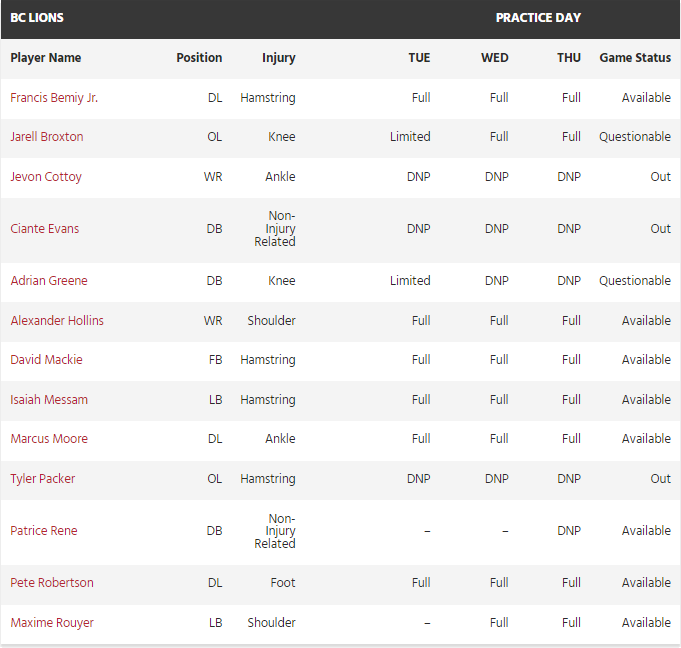Select Patrice Rene's Available game status
The height and width of the screenshot is (648, 681).
point(646,531)
